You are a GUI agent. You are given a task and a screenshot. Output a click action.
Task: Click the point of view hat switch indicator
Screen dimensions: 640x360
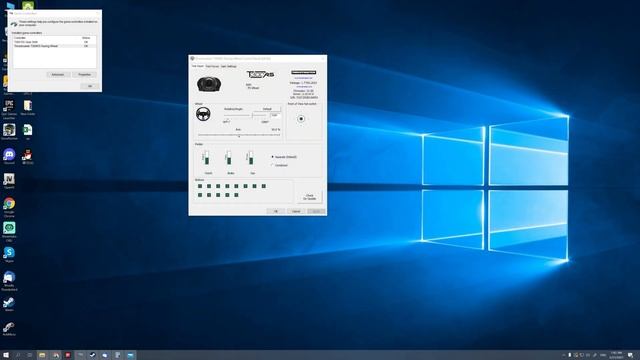pyautogui.click(x=301, y=119)
